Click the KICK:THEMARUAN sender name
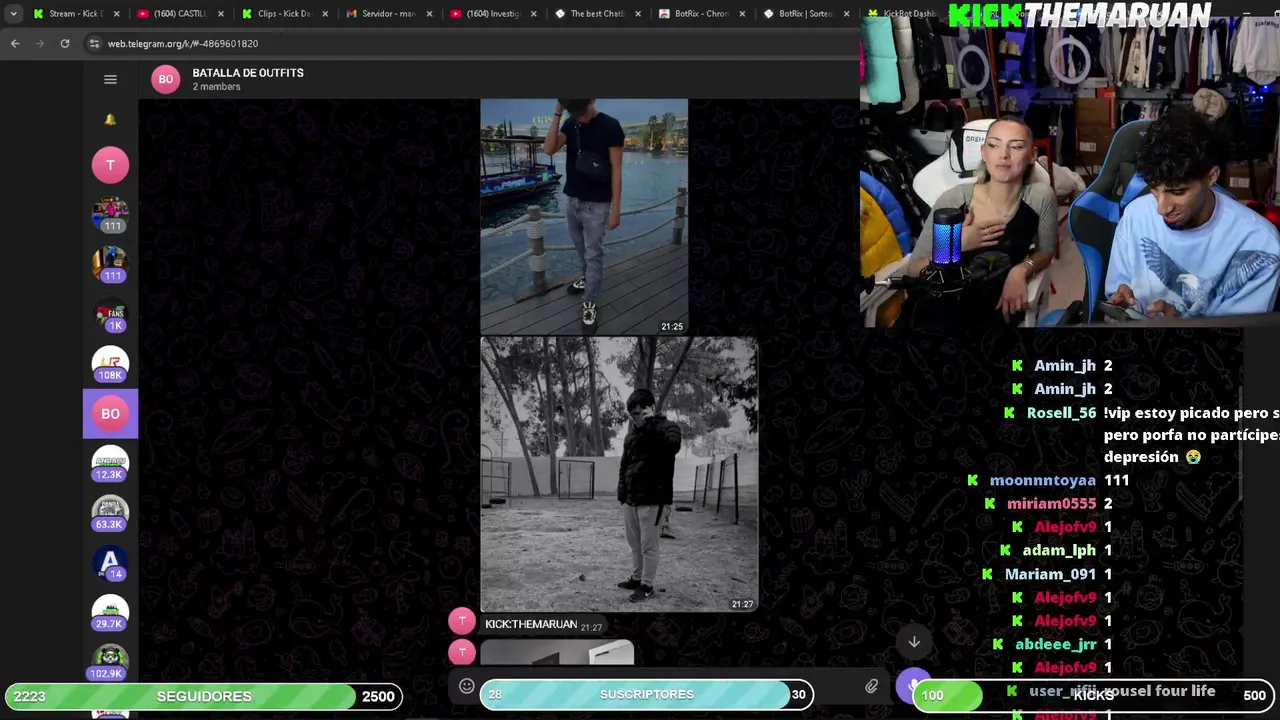 pos(531,624)
